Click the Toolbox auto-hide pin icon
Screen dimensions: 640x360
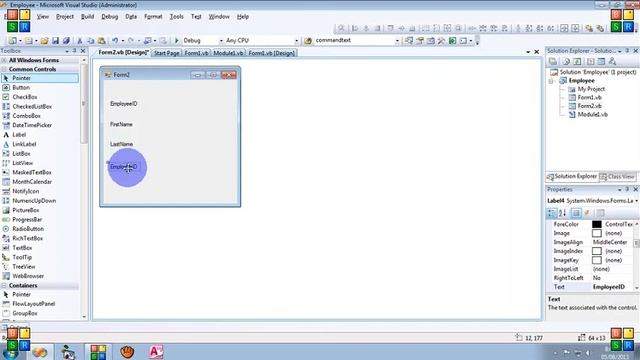75,51
